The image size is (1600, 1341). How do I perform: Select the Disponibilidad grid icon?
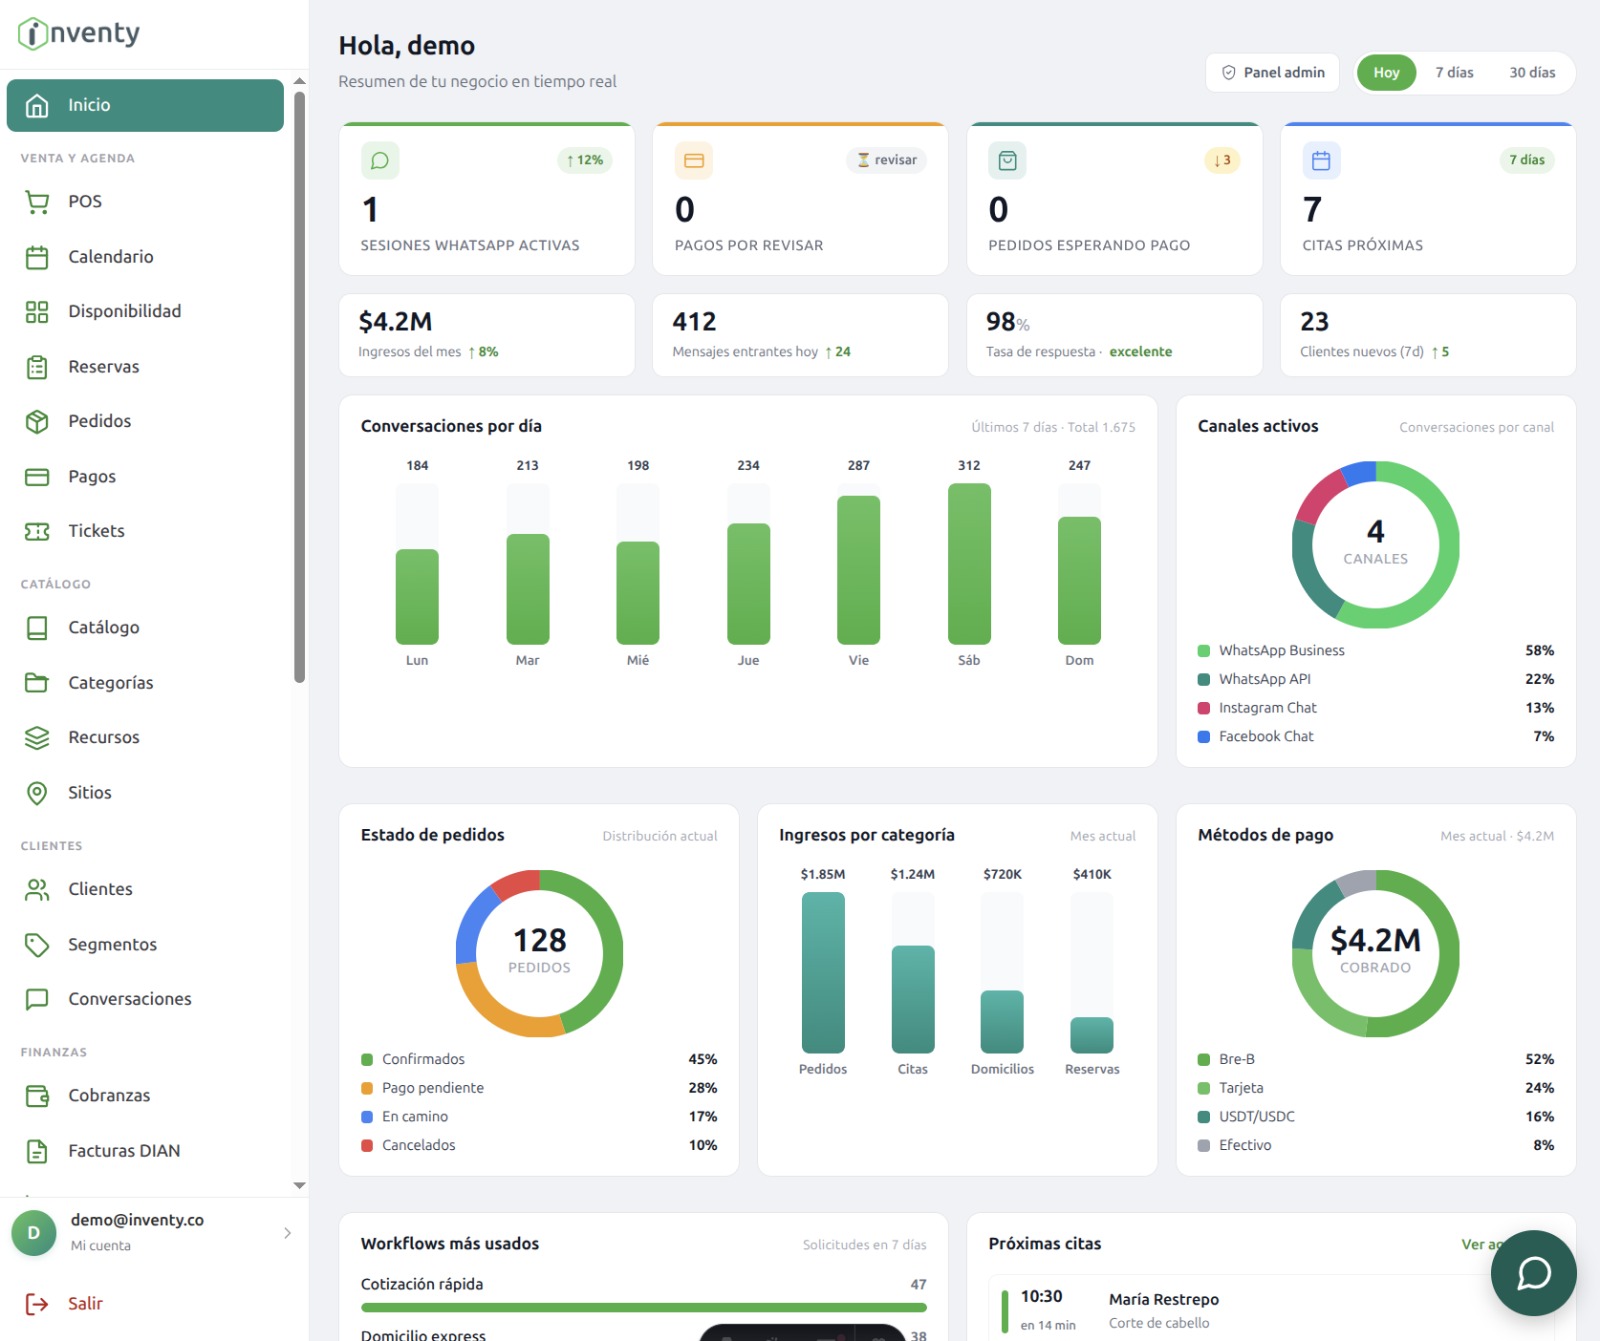pyautogui.click(x=37, y=312)
